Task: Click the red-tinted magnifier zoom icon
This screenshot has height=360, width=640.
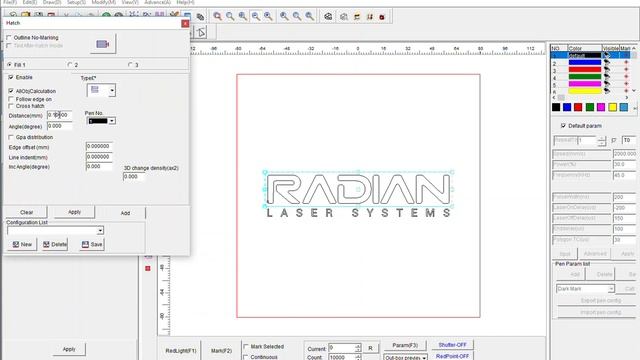Action: pyautogui.click(x=217, y=16)
